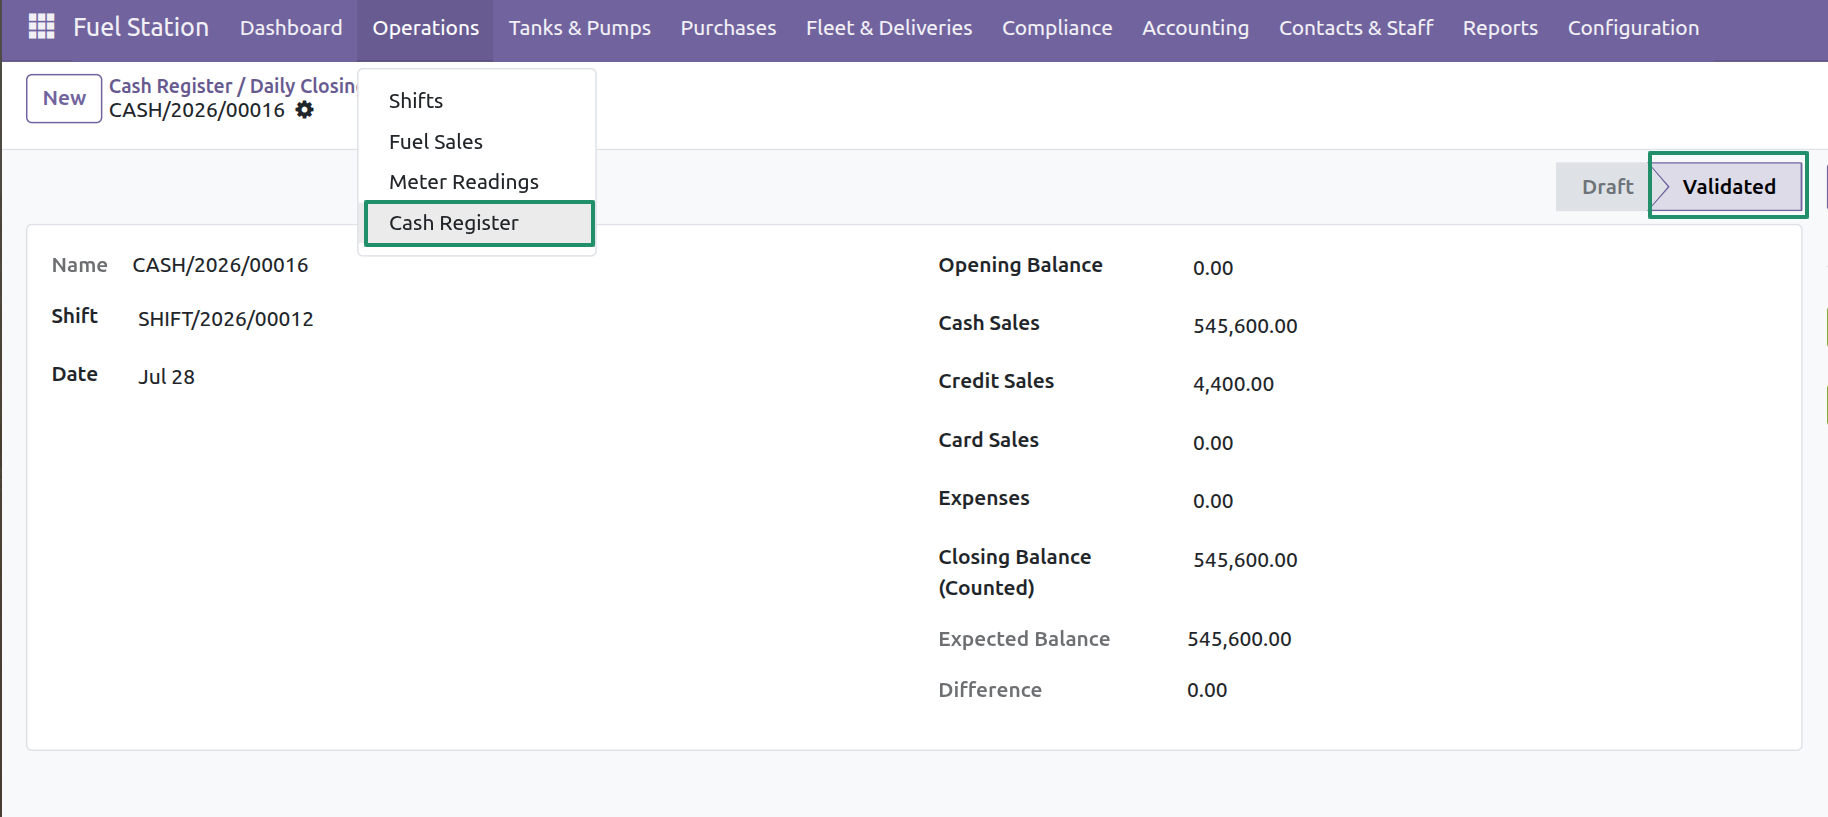Click the Card Sales value 0.00
This screenshot has height=817, width=1828.
(x=1213, y=443)
